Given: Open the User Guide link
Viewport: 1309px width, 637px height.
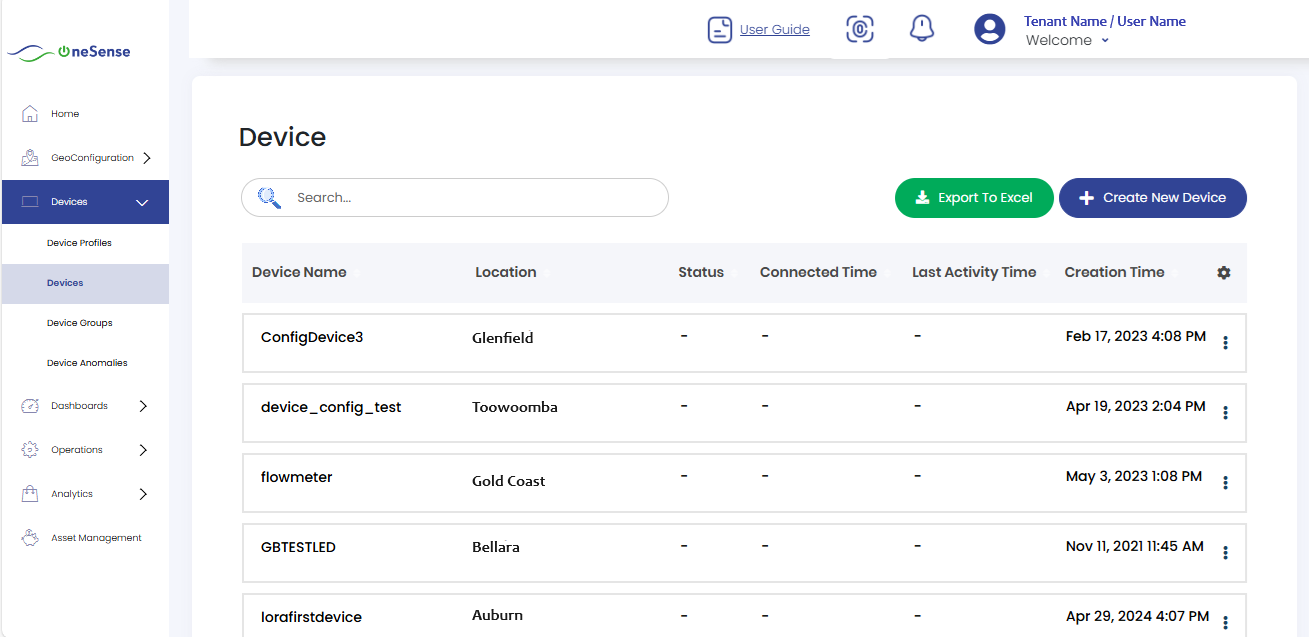Looking at the screenshot, I should [774, 30].
